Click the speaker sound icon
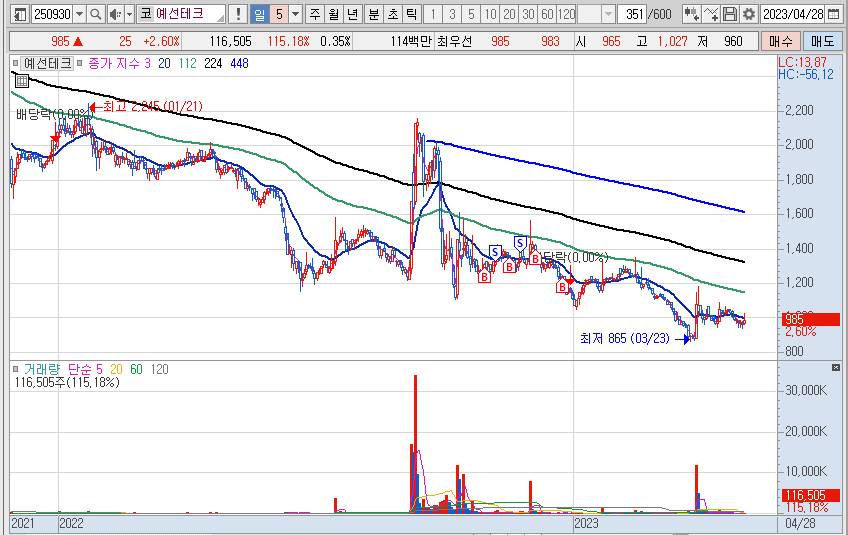848x535 pixels. 115,14
